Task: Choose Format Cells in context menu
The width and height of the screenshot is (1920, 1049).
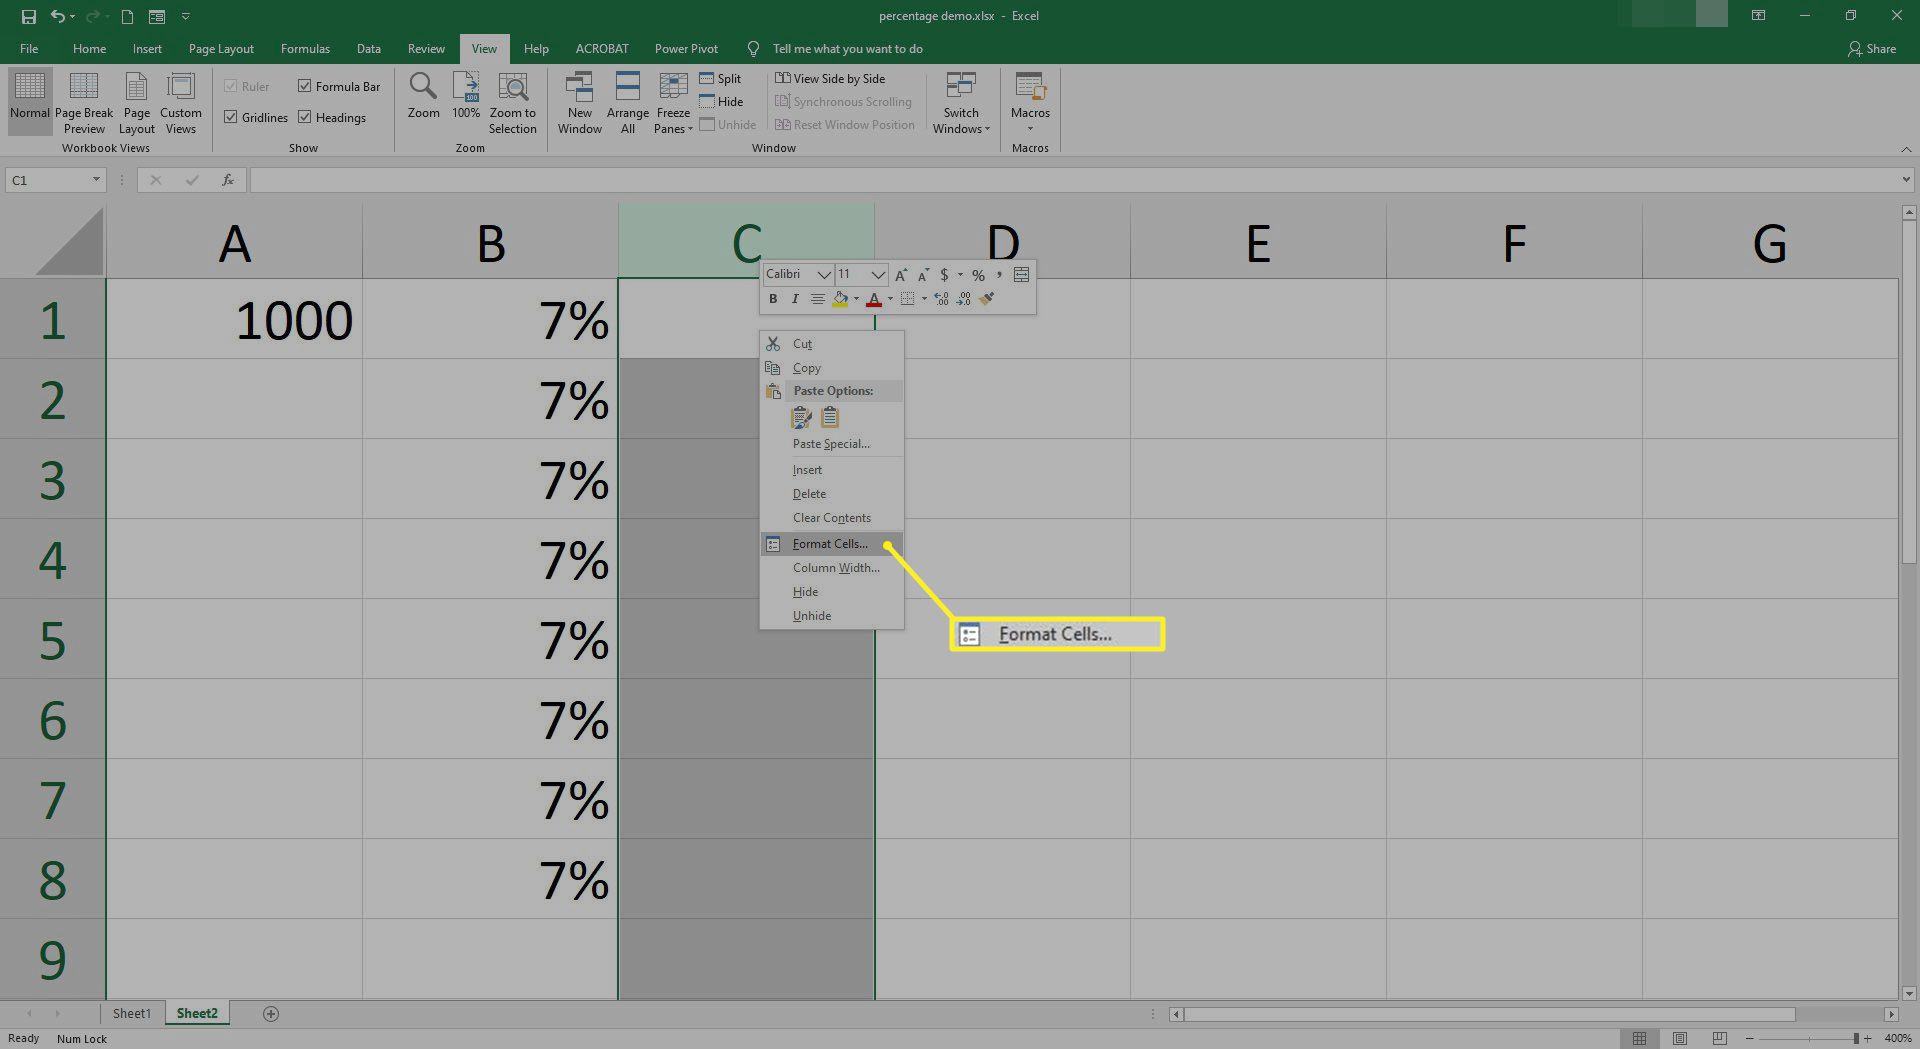Action: pyautogui.click(x=832, y=544)
